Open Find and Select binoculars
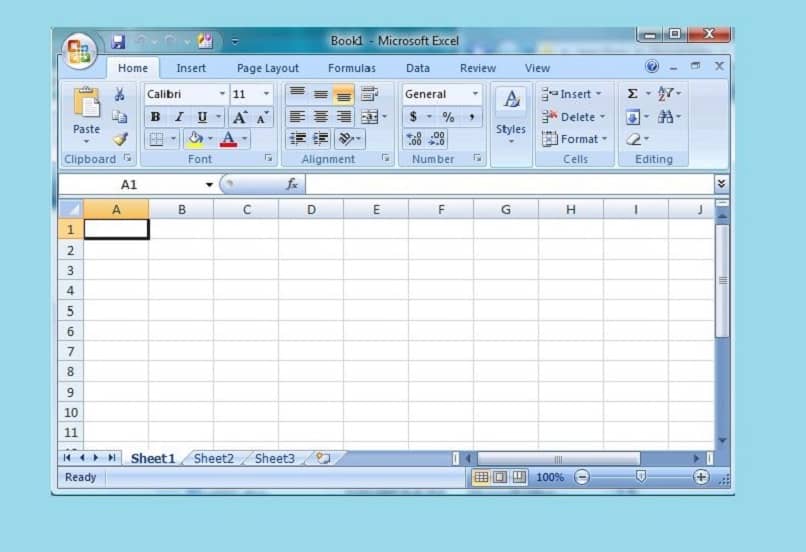The height and width of the screenshot is (552, 806). 666,117
